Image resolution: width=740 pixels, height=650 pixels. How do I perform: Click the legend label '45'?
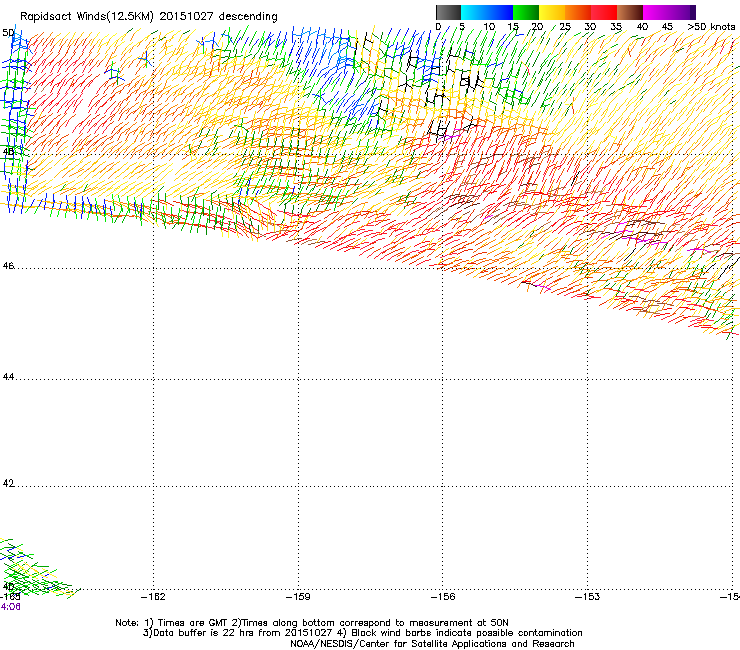[x=667, y=26]
